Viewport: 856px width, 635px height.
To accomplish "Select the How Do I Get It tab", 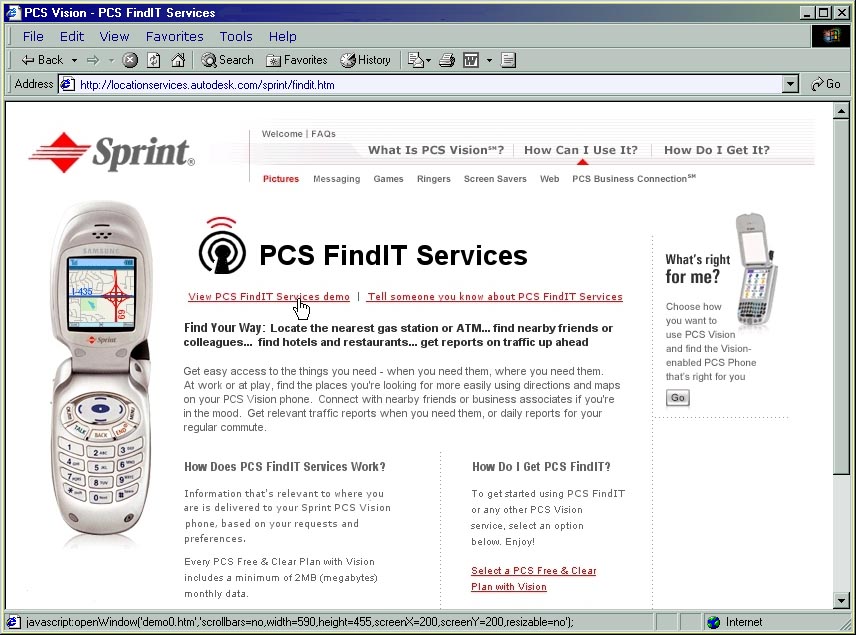I will tap(717, 150).
